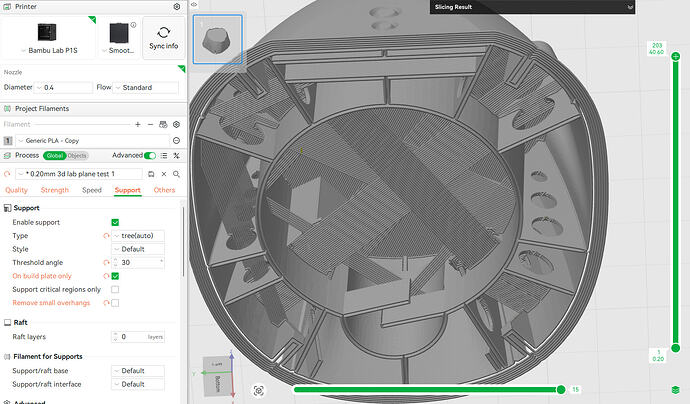Save the current process preset
Image resolution: width=690 pixels, height=404 pixels.
(x=151, y=174)
